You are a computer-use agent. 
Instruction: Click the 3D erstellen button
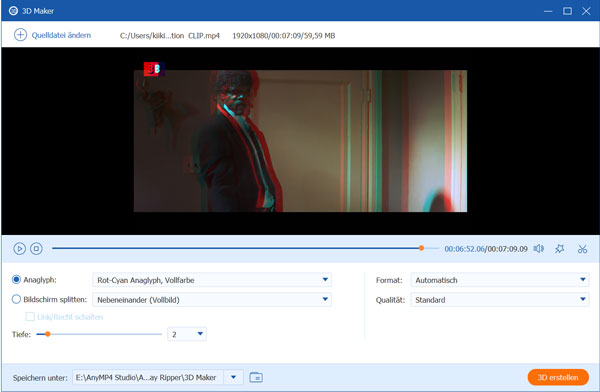(558, 377)
